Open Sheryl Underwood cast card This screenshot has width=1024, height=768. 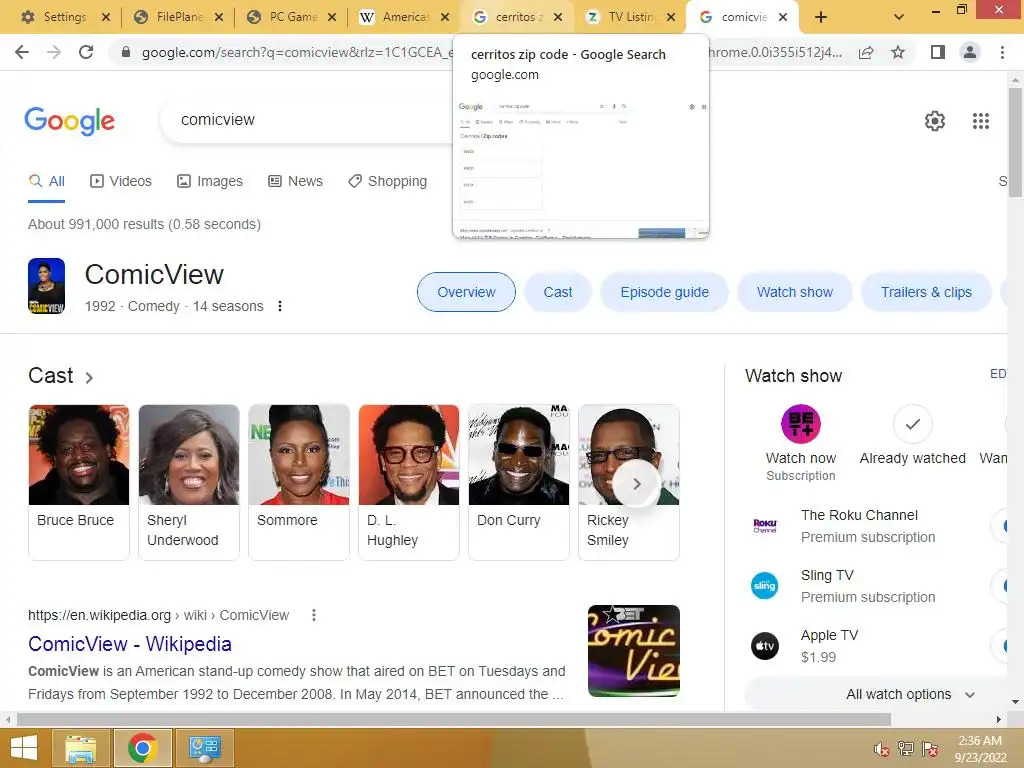(189, 482)
